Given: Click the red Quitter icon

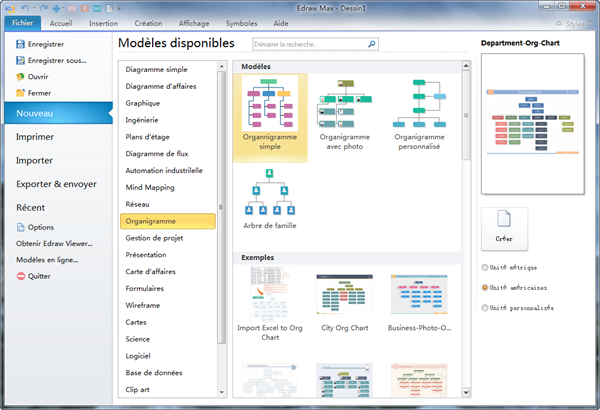Looking at the screenshot, I should tap(21, 276).
